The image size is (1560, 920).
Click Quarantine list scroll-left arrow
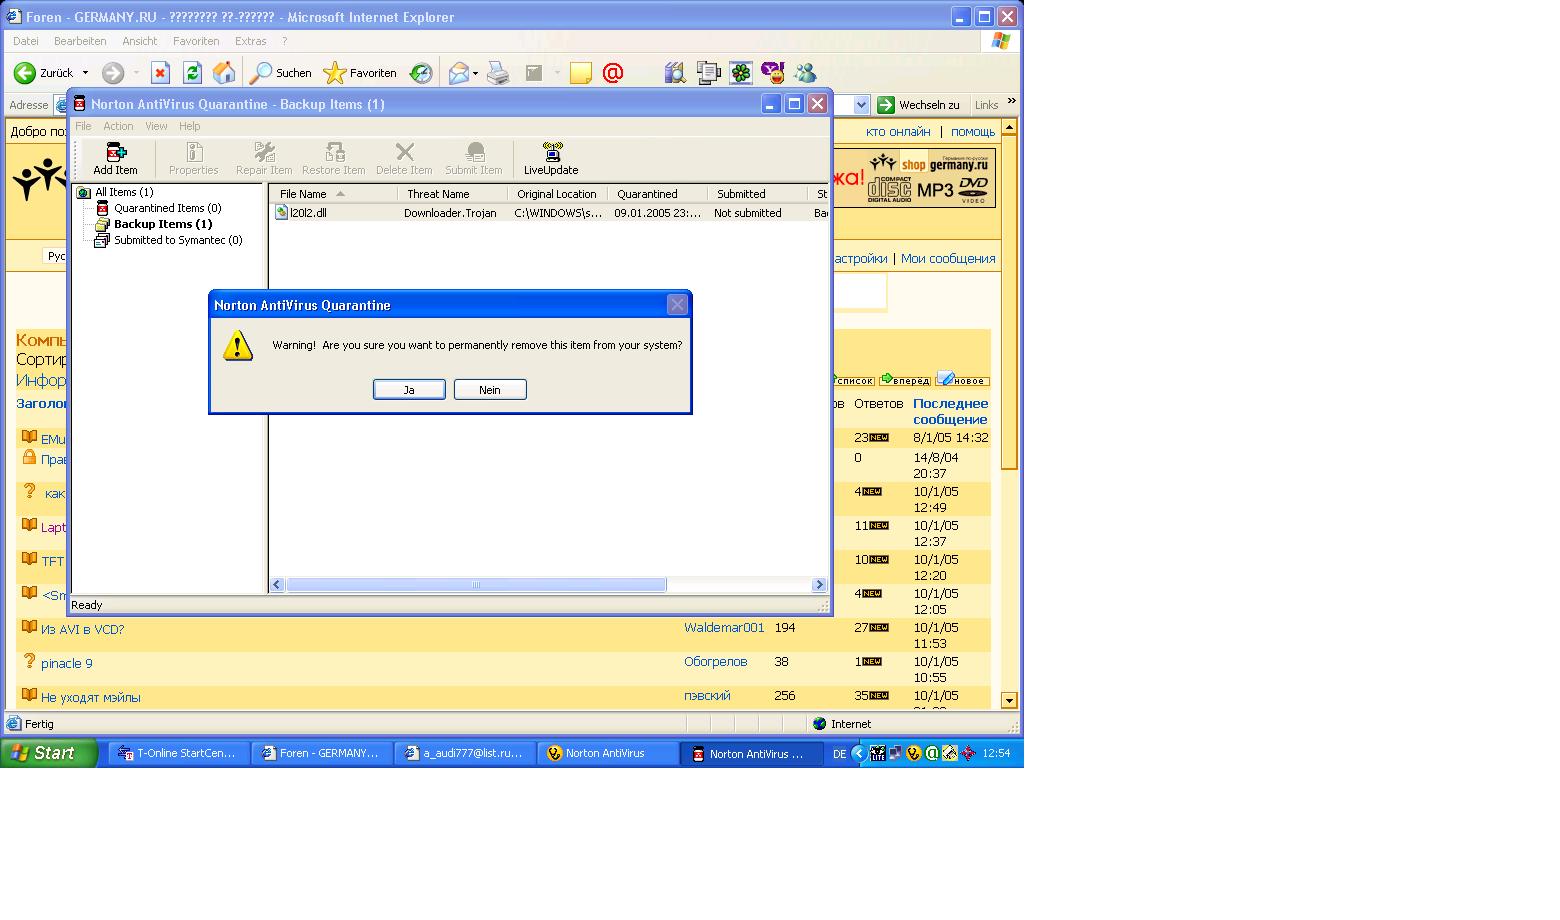[278, 585]
